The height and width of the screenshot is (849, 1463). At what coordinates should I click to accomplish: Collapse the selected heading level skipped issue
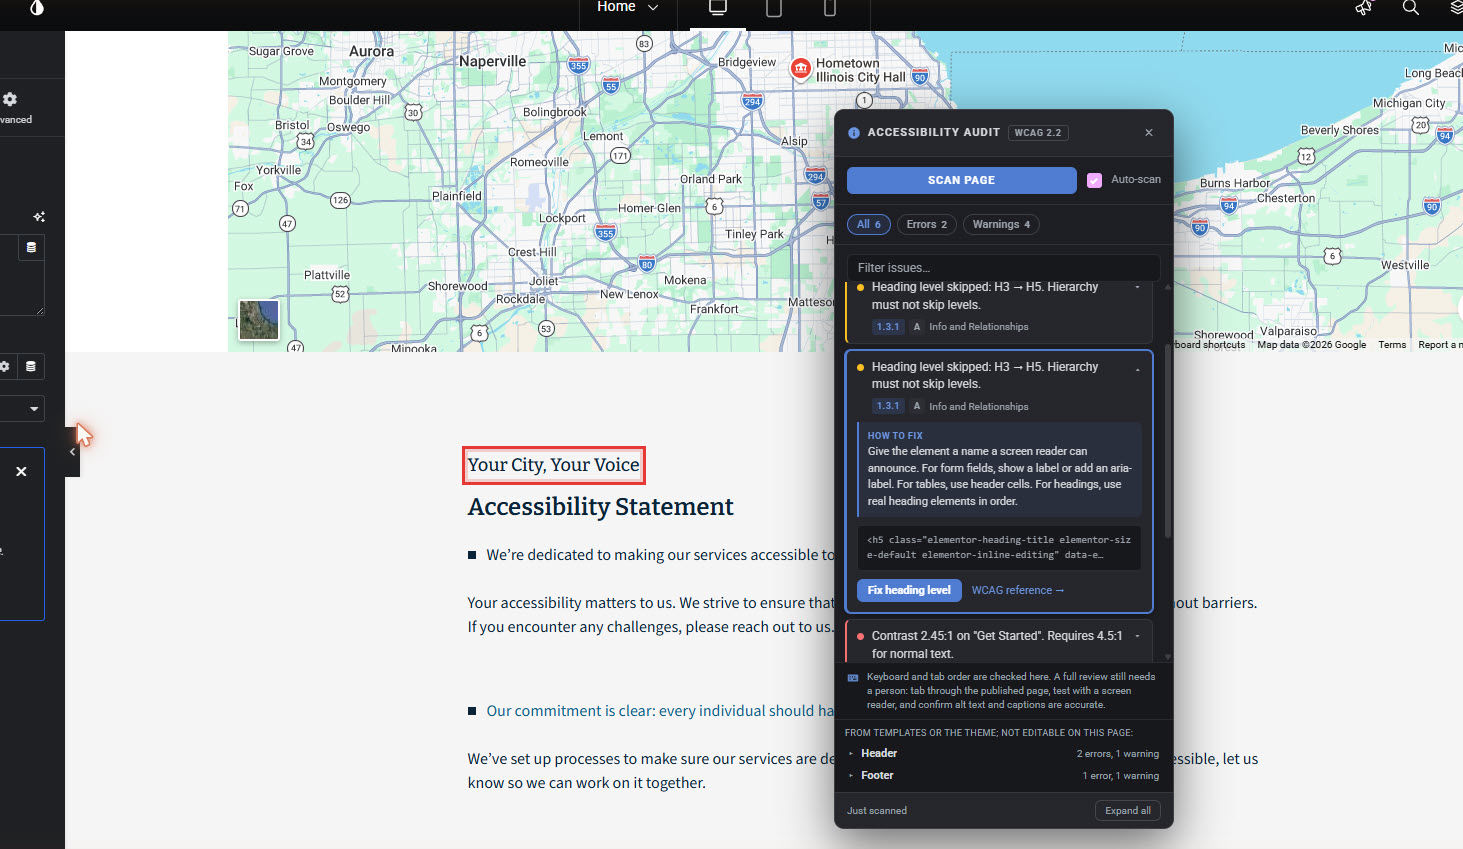pos(1138,370)
